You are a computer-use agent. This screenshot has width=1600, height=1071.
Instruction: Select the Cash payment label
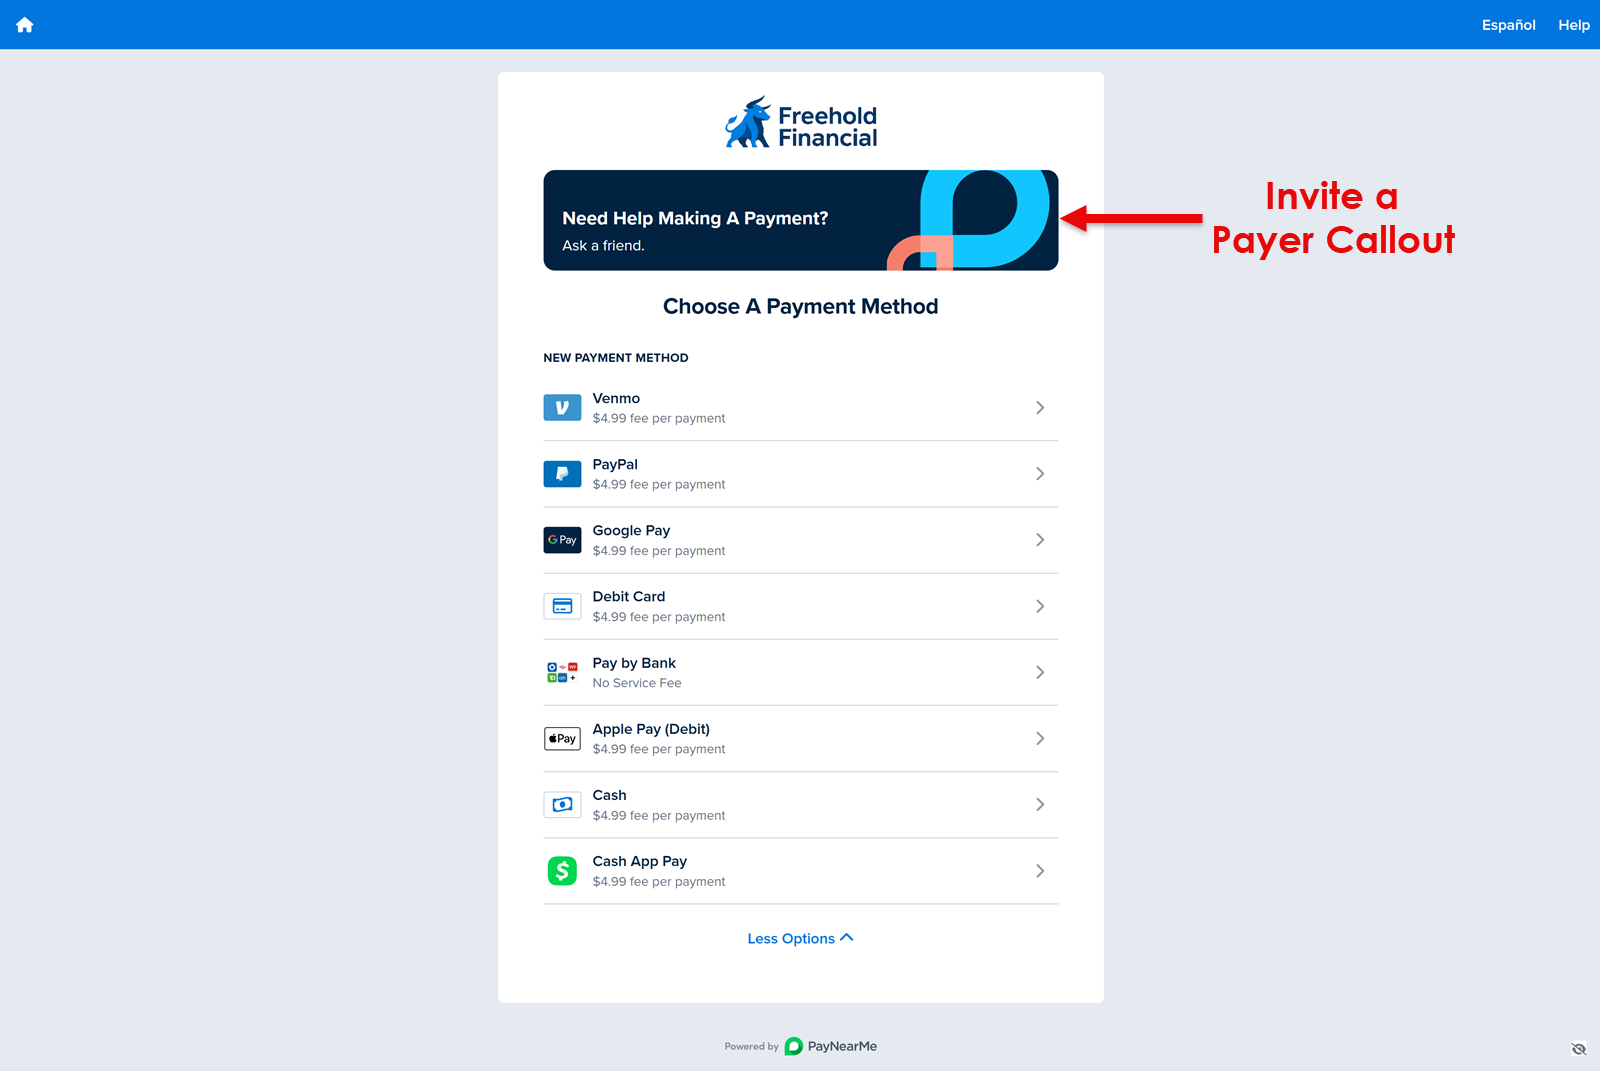pos(609,795)
